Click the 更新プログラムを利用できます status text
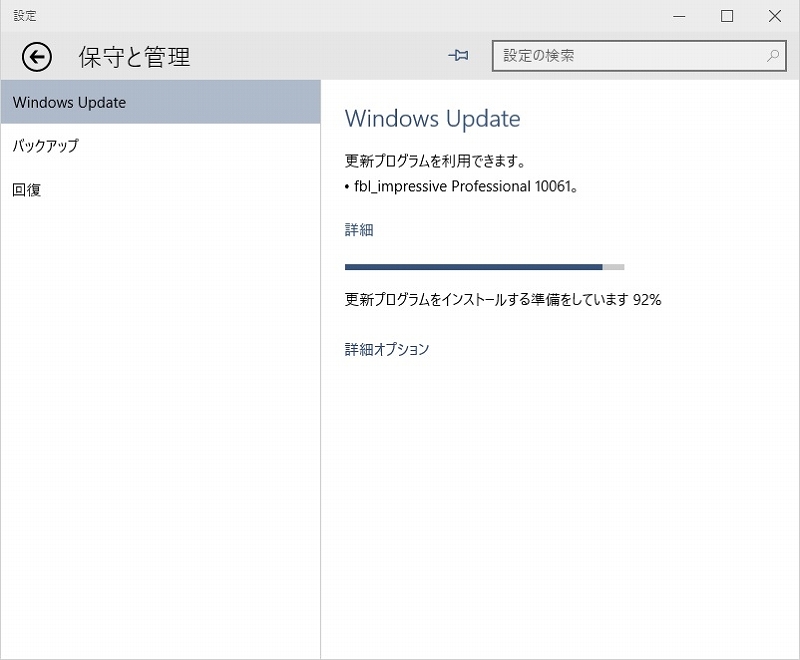Screen dimensions: 800x660 click(x=435, y=161)
